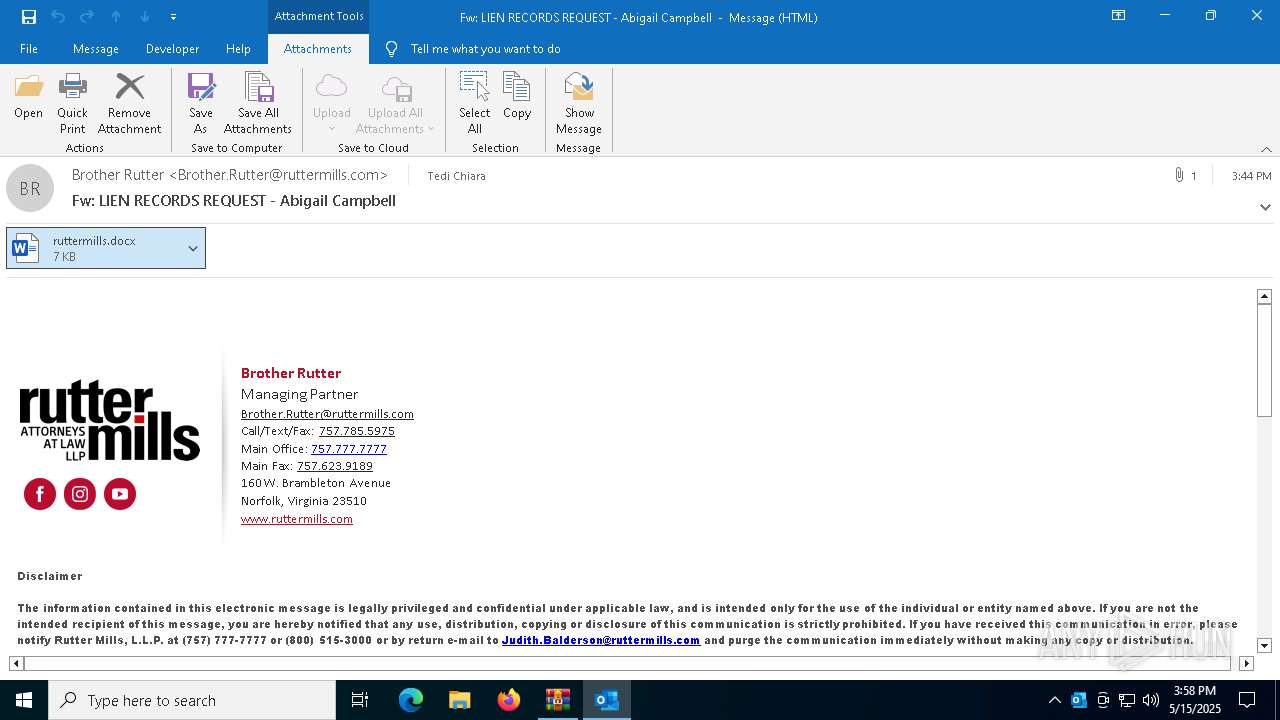Click the Undo arrow in title bar
The width and height of the screenshot is (1280, 720).
(58, 17)
